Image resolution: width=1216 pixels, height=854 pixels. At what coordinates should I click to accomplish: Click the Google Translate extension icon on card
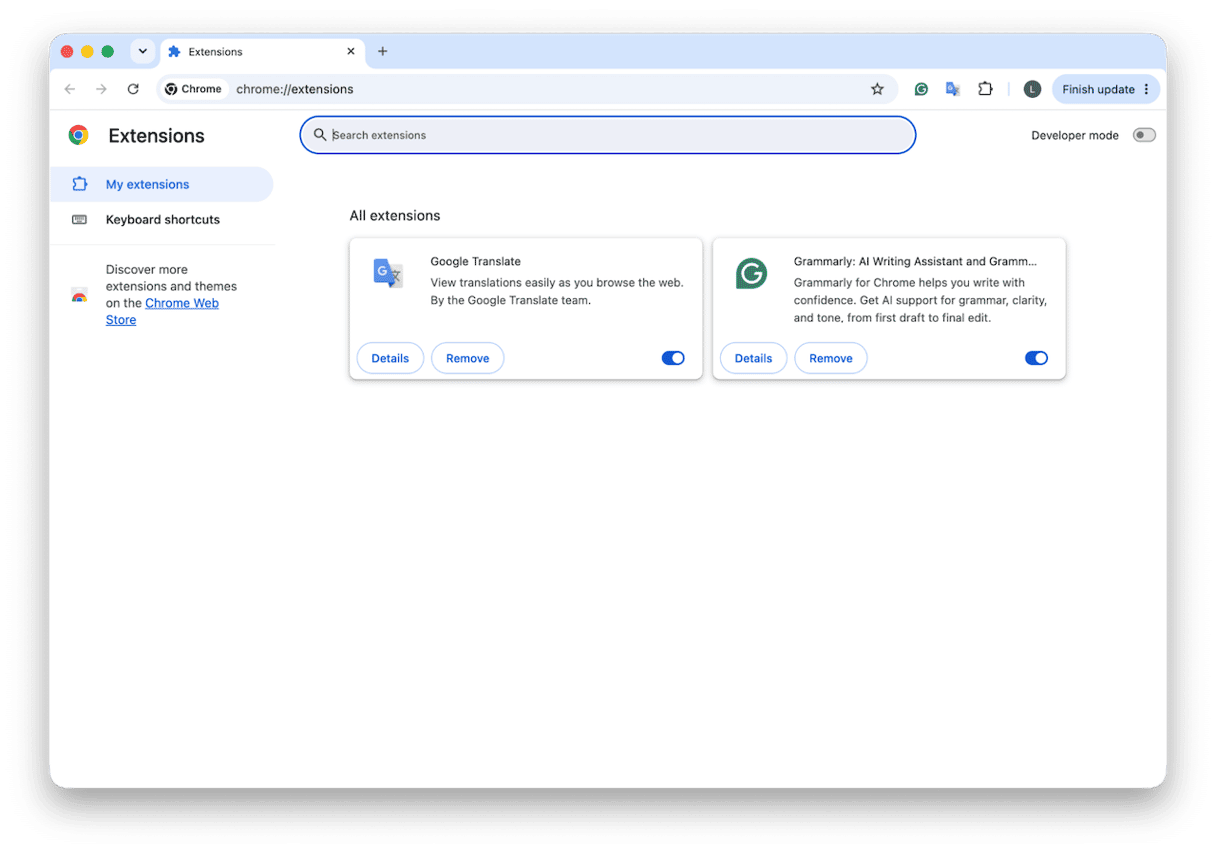(388, 273)
